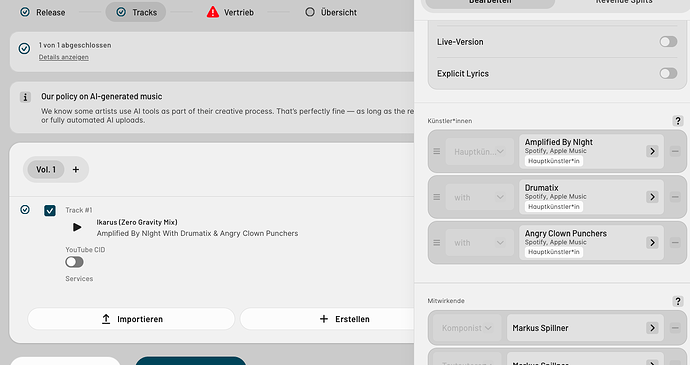690x365 pixels.
Task: Add a new volume with the plus icon
Action: click(x=76, y=170)
